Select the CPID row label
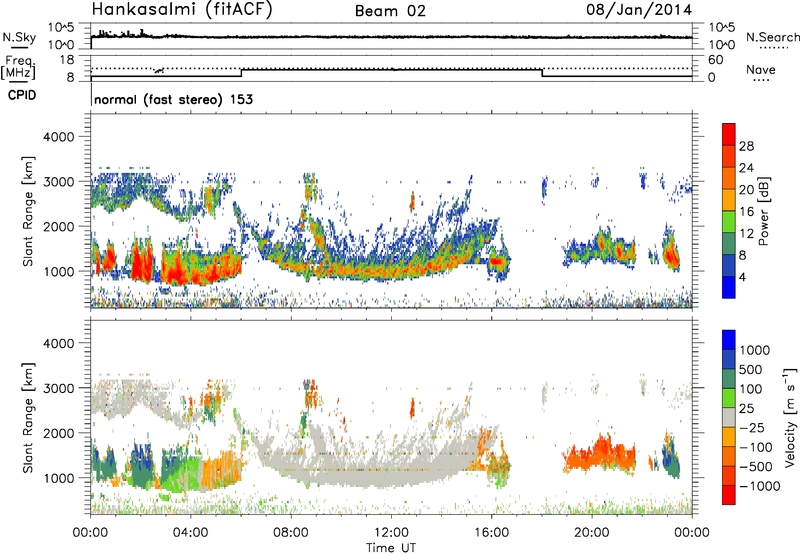 tap(22, 95)
